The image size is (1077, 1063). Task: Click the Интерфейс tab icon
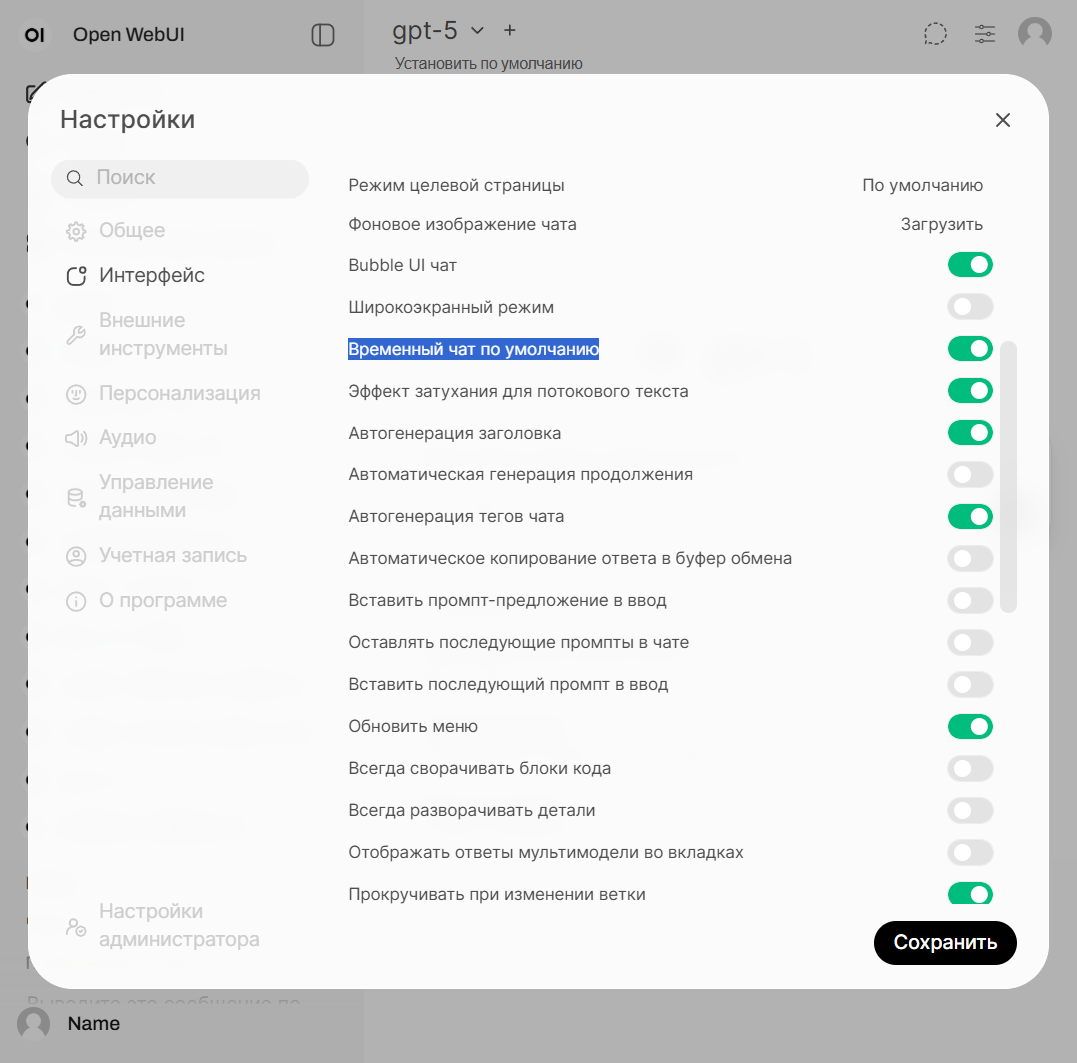point(76,276)
